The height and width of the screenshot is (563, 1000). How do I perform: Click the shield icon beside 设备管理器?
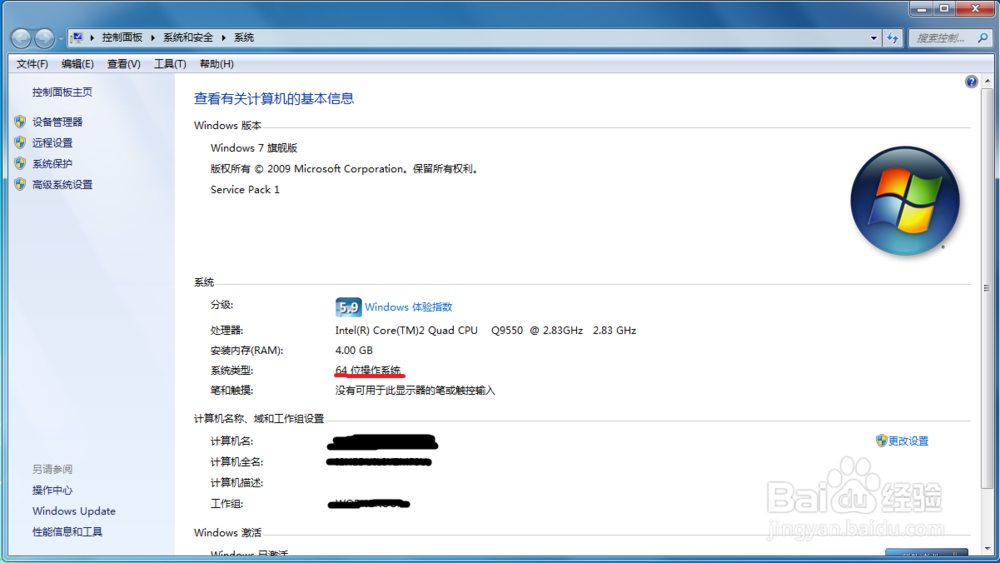(x=20, y=121)
